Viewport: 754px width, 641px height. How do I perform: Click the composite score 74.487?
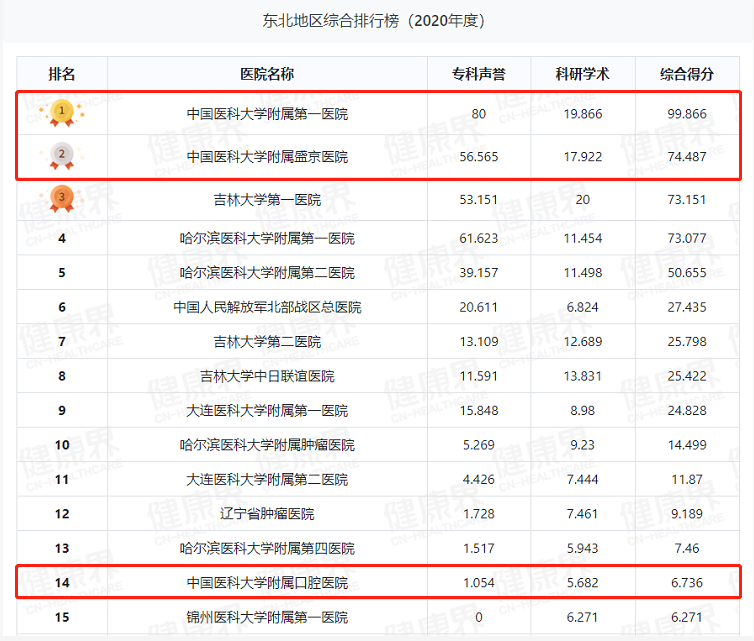[x=687, y=157]
